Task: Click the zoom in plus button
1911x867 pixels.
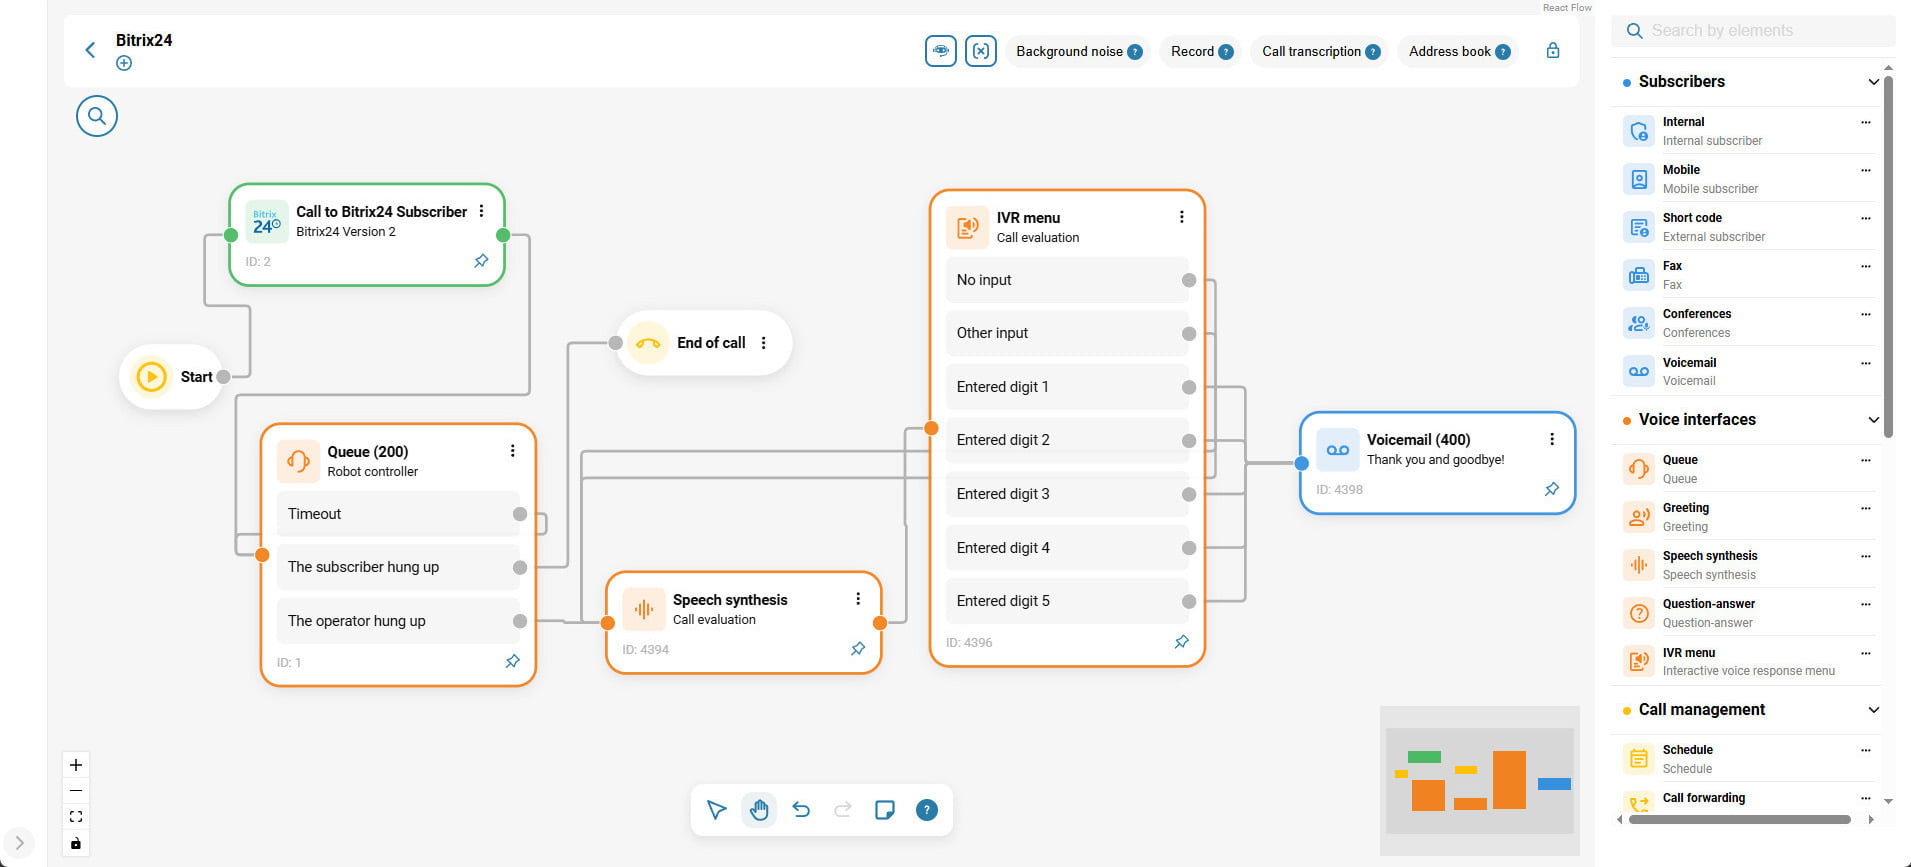Action: point(76,765)
